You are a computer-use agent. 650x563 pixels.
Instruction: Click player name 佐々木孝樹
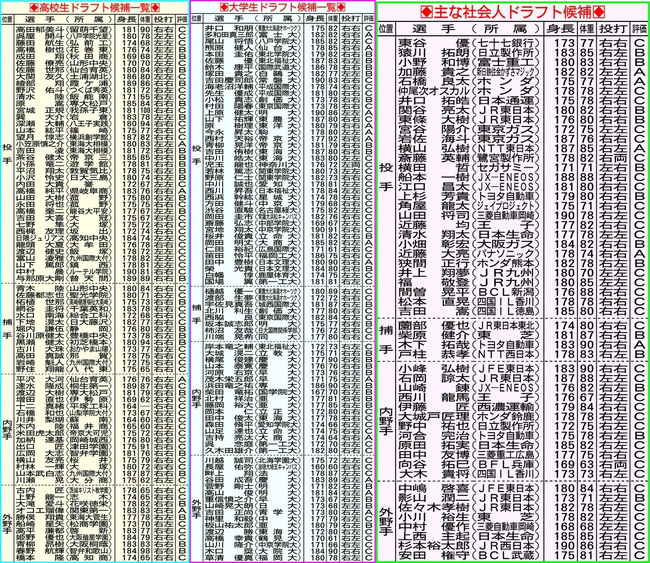pyautogui.click(x=434, y=507)
